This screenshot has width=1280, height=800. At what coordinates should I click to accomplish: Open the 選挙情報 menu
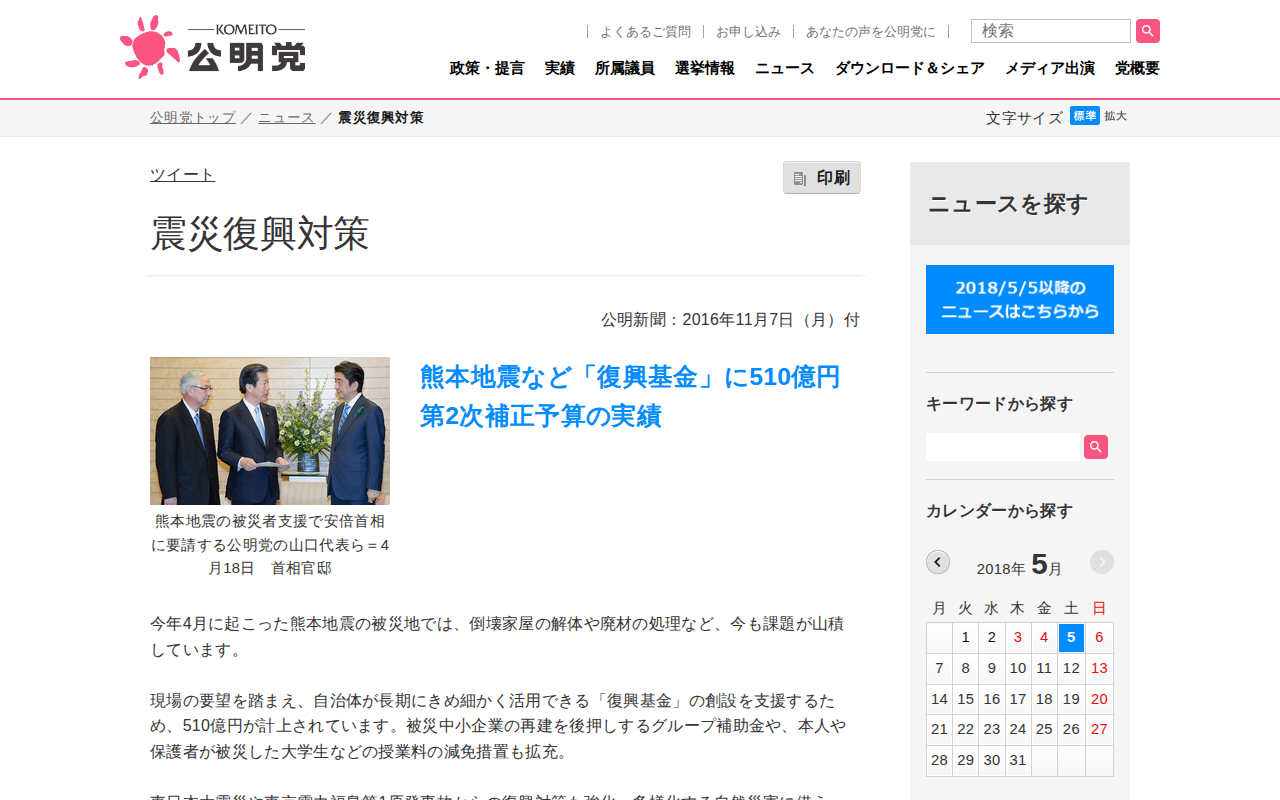pos(705,68)
